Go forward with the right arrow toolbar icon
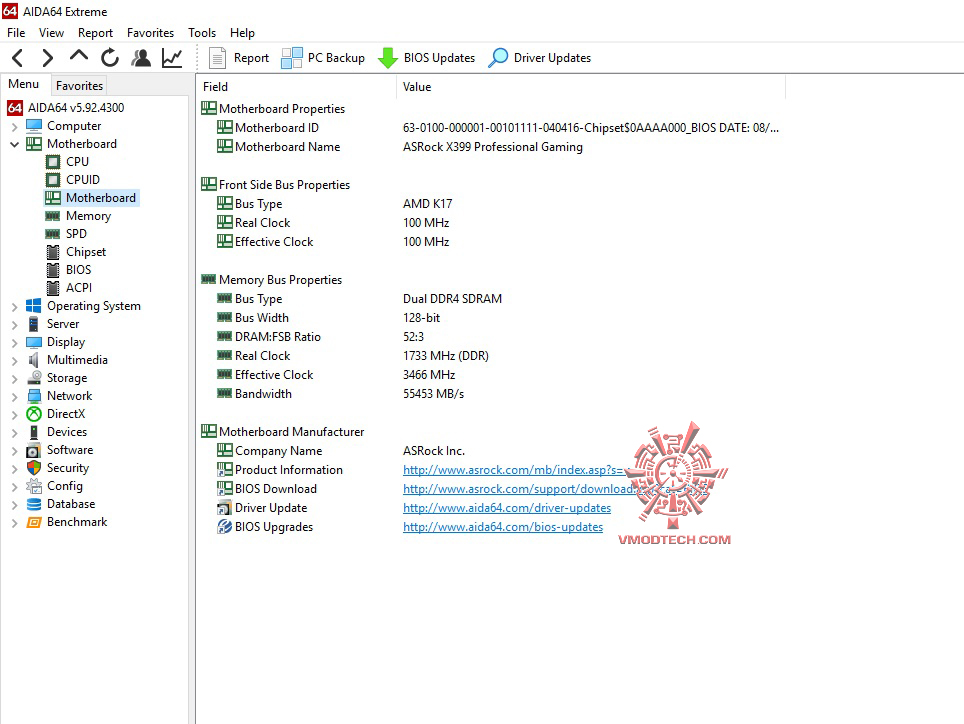This screenshot has height=724, width=964. pos(47,58)
